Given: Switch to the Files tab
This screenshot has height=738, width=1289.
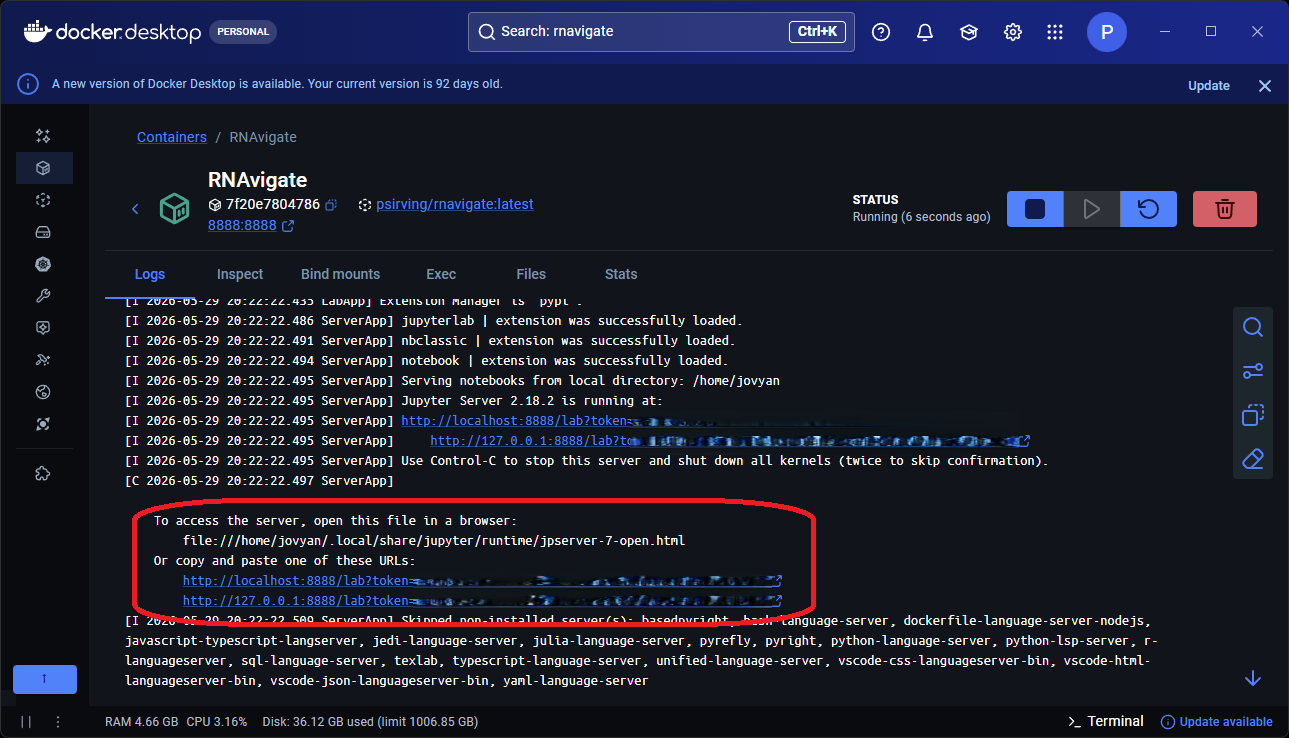Looking at the screenshot, I should (x=531, y=274).
